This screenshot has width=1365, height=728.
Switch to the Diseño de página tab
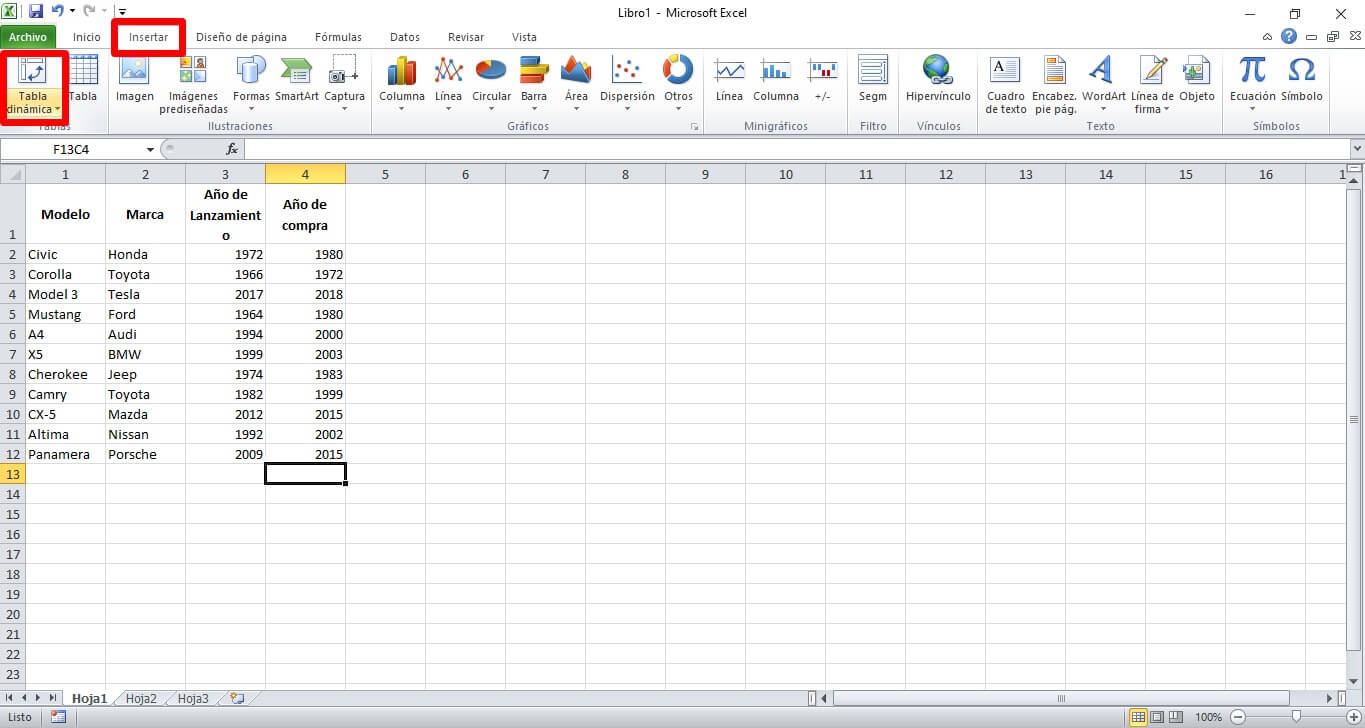point(241,37)
